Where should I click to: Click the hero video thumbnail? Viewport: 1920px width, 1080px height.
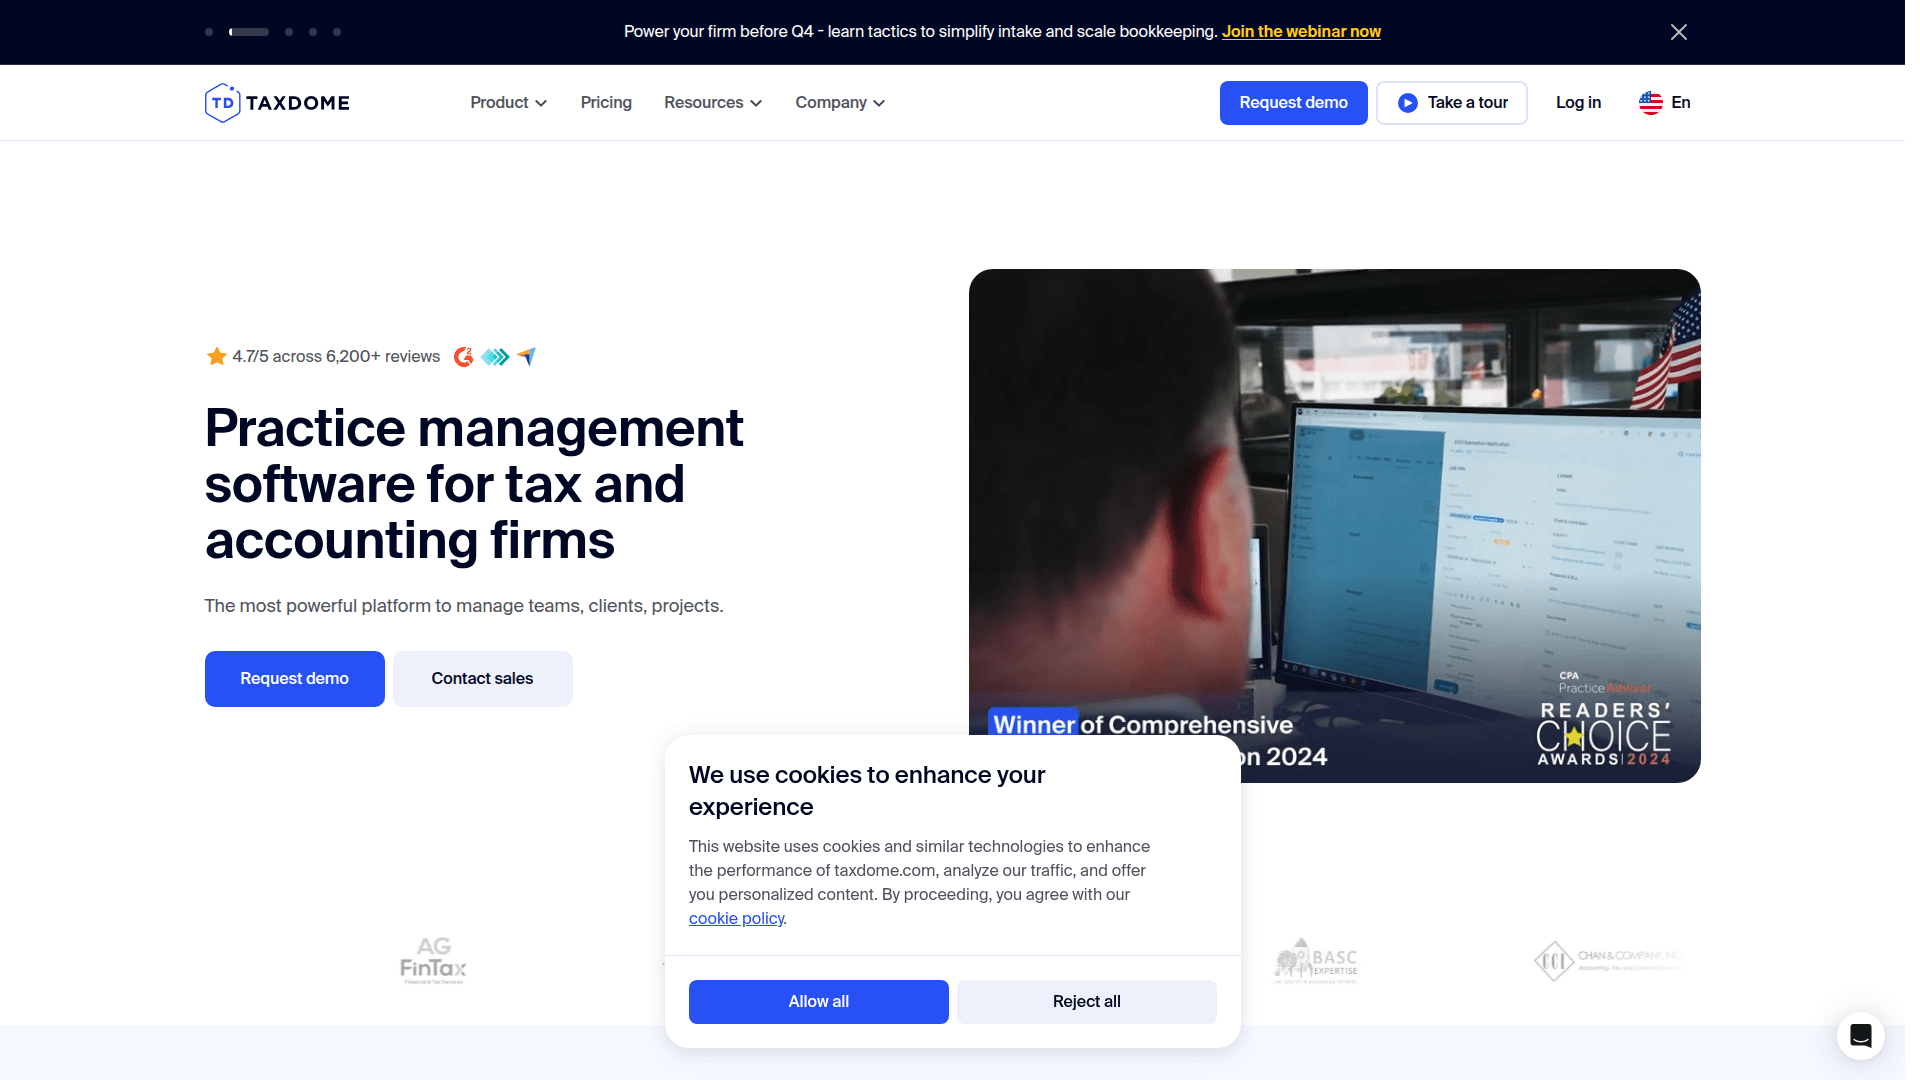tap(1334, 500)
